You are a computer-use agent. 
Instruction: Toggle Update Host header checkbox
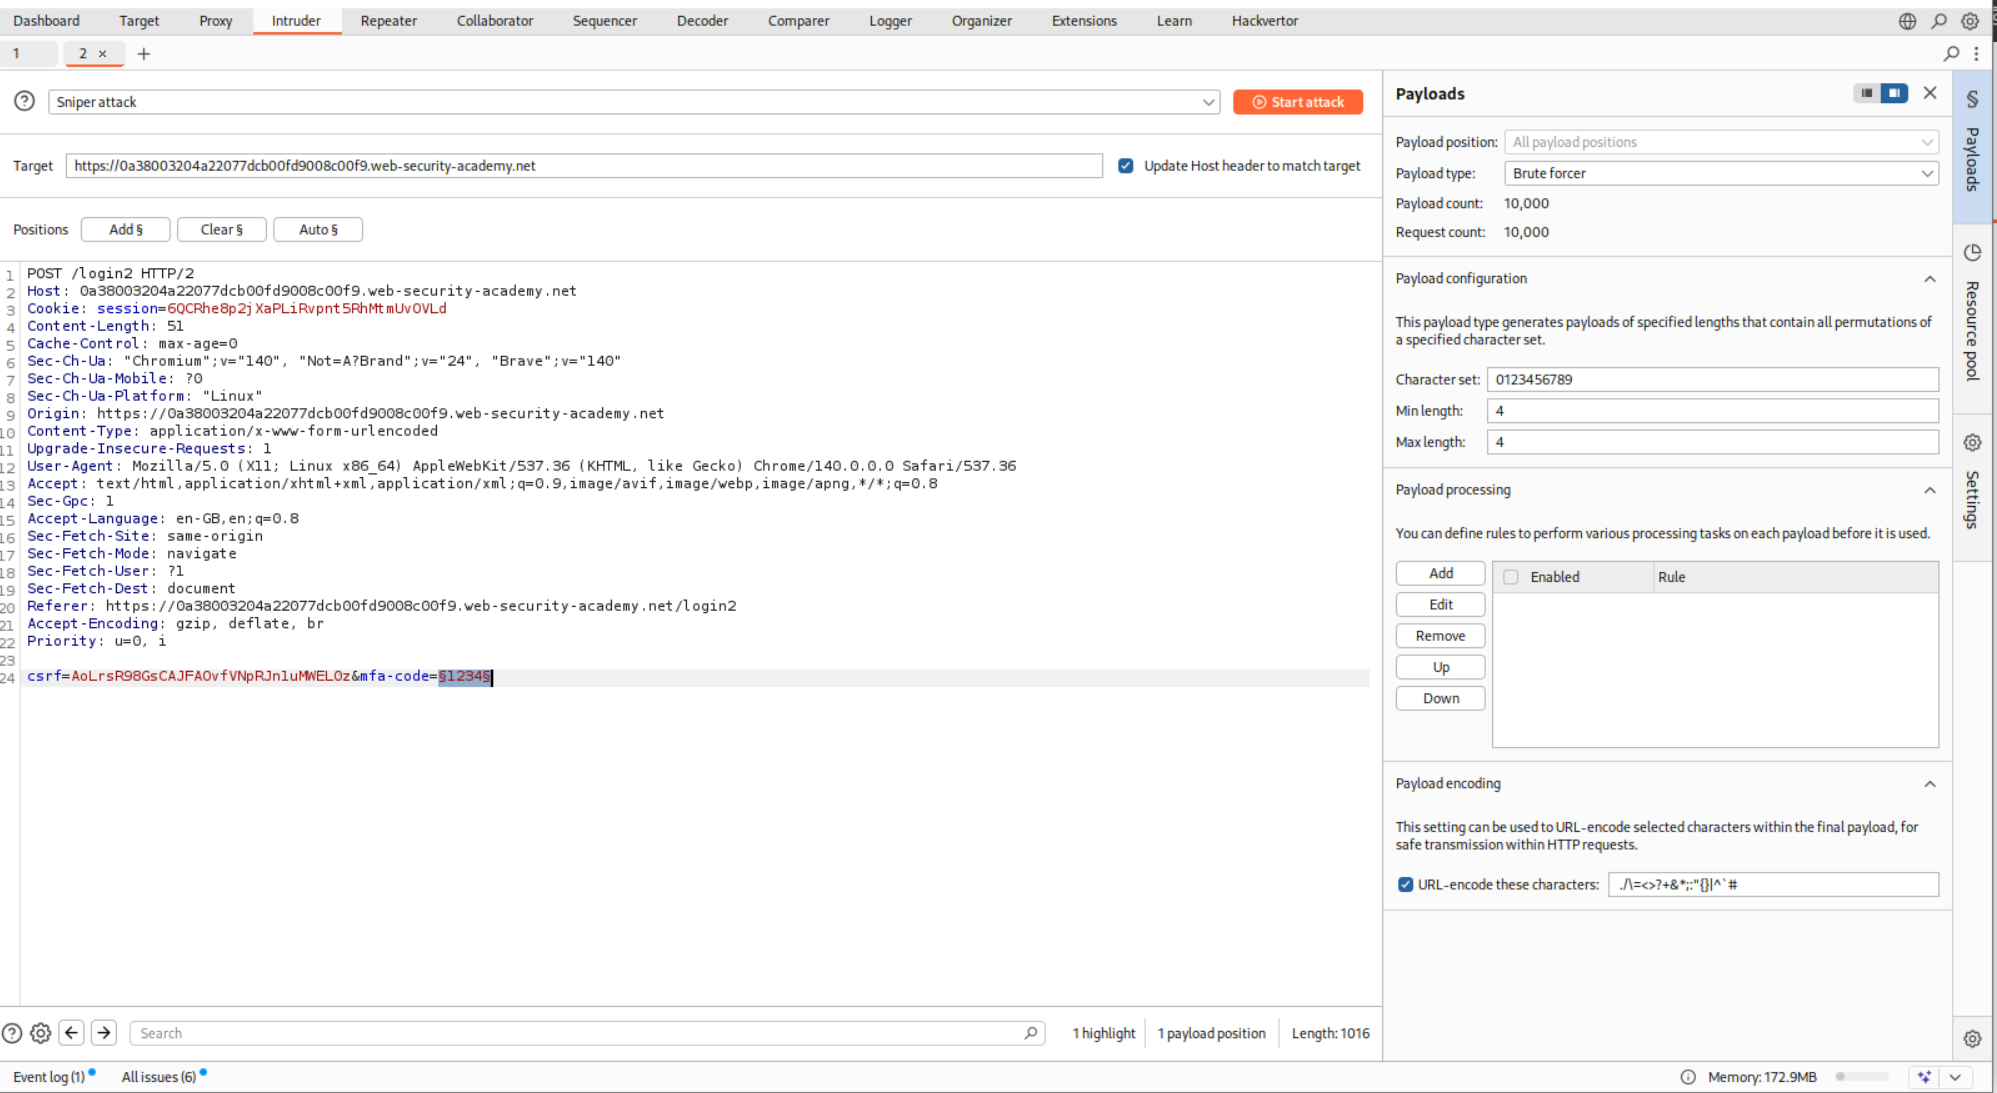(1125, 166)
